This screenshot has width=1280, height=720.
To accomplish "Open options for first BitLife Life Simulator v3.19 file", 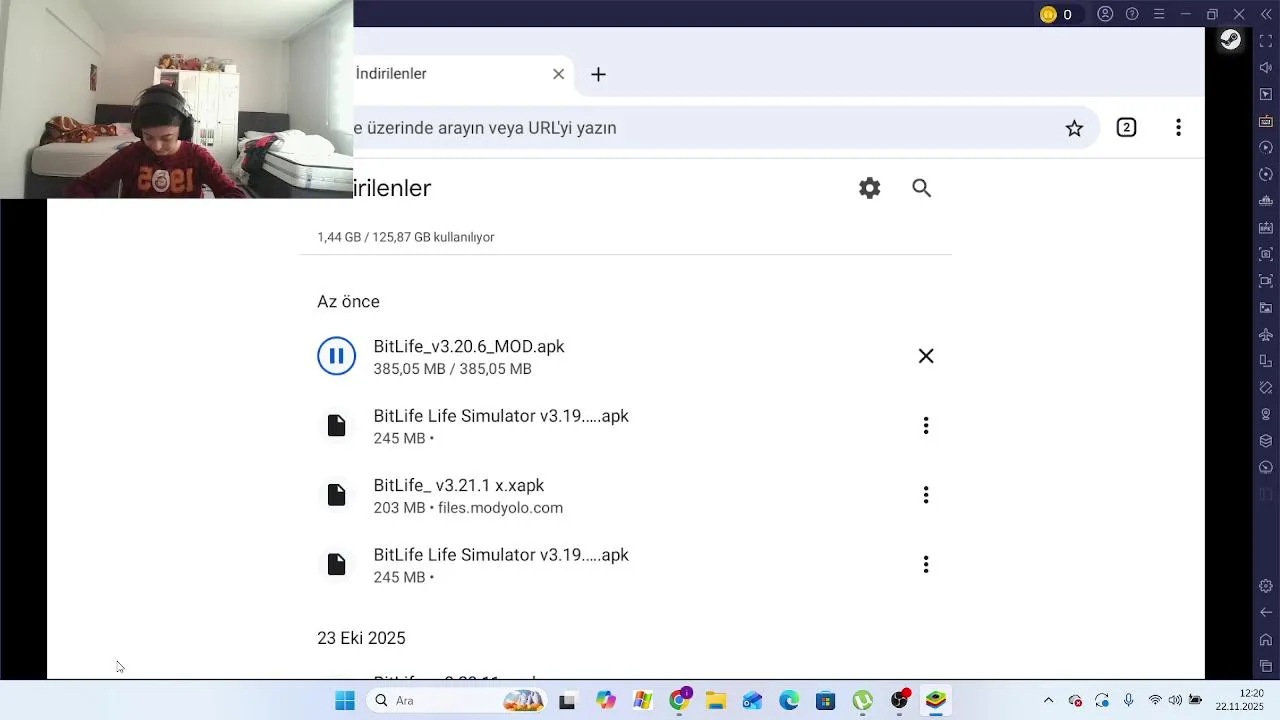I will coord(926,426).
